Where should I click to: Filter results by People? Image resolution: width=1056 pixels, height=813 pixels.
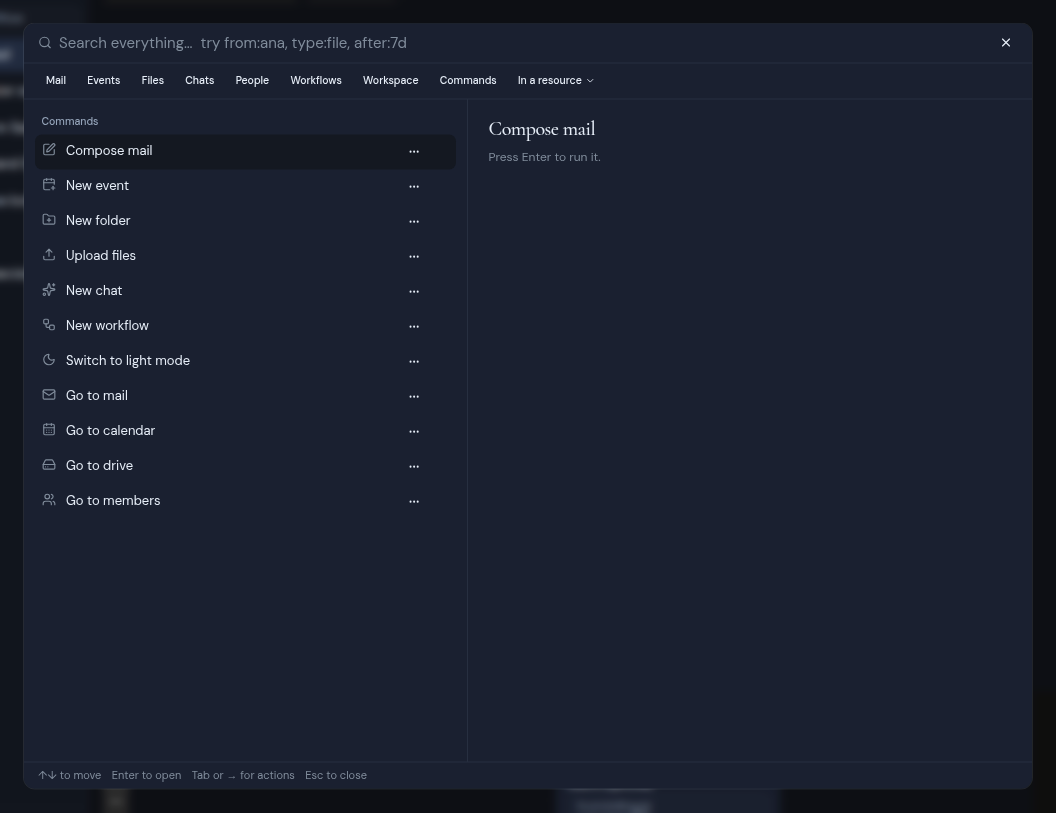[x=252, y=80]
